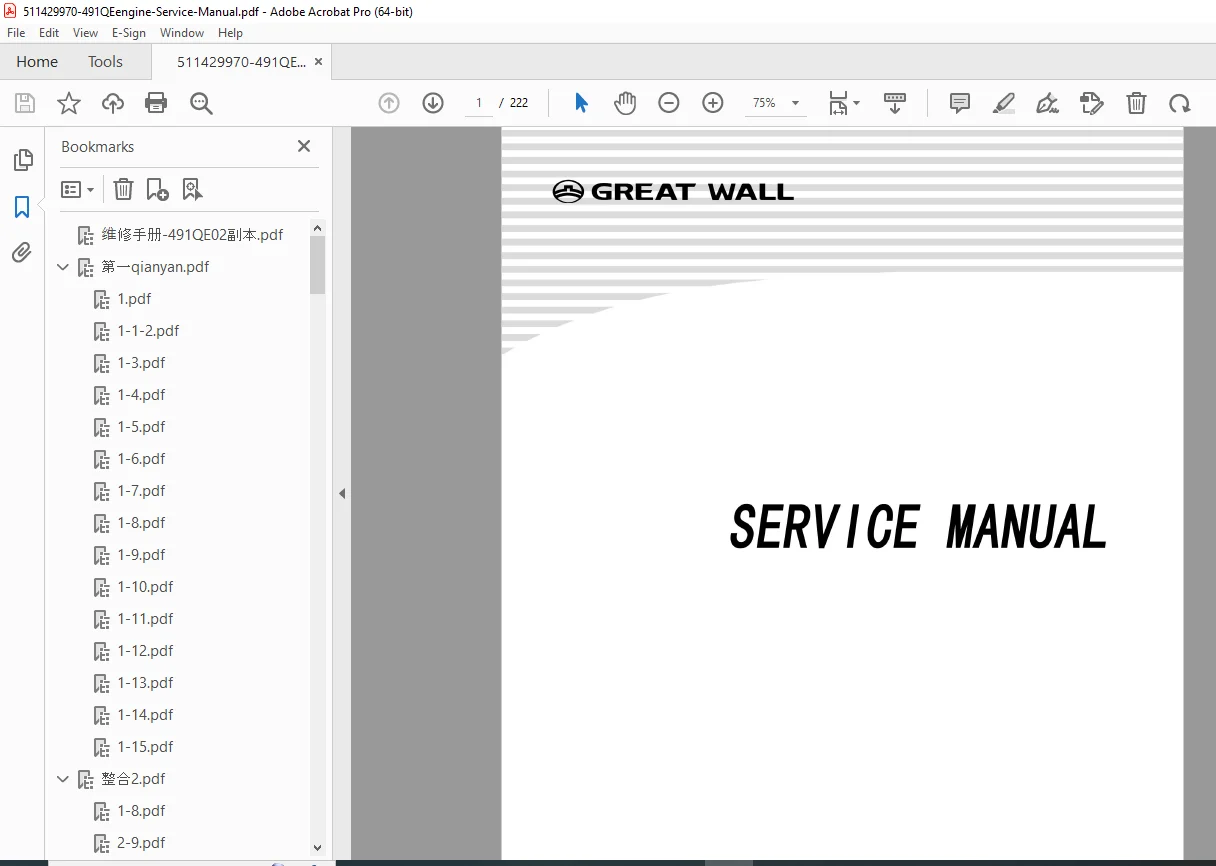Select the 1-10.pdf bookmark
The image size is (1216, 866).
pos(145,587)
